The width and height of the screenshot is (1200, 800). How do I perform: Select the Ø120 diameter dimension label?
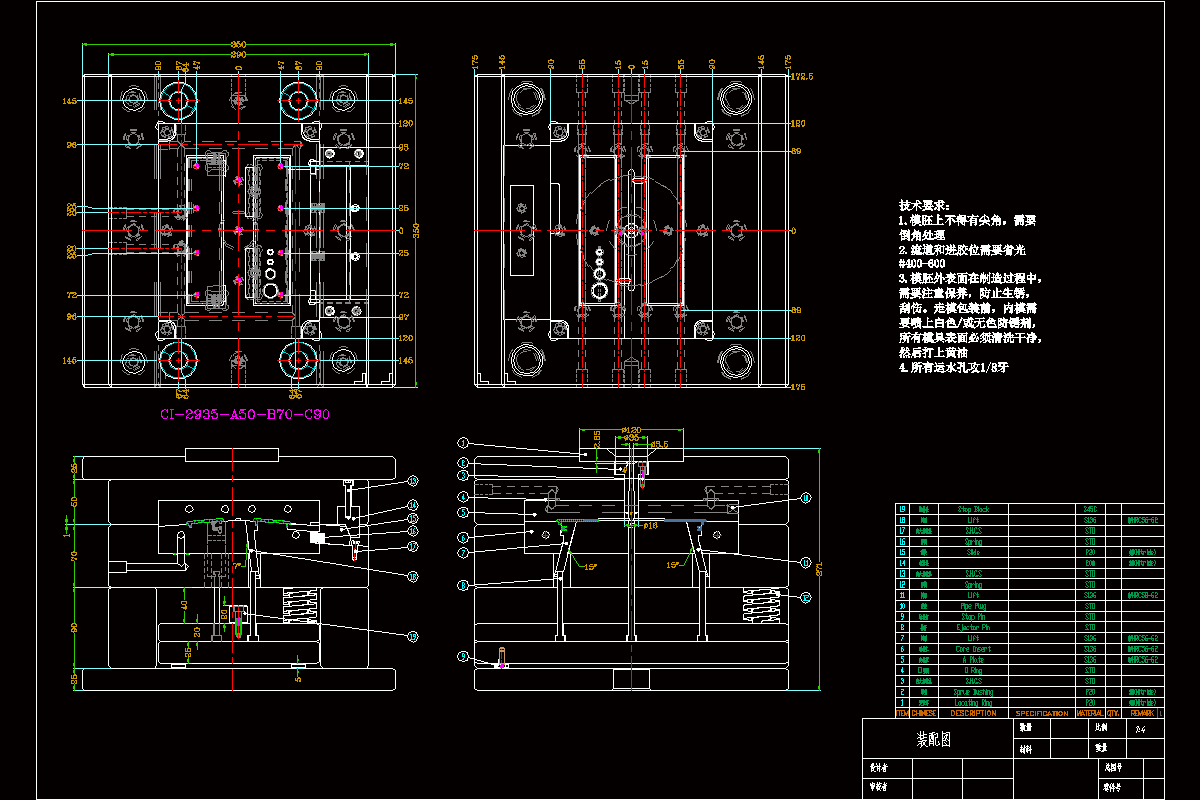pos(633,432)
